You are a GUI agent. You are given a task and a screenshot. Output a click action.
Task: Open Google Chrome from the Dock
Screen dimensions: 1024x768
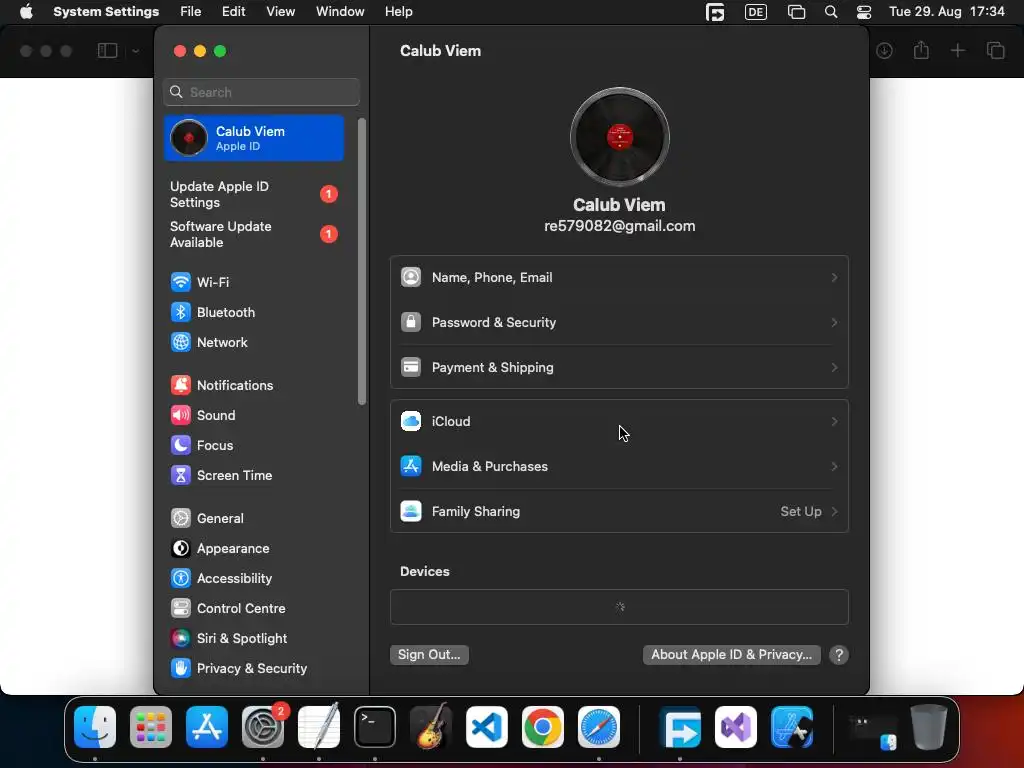[543, 727]
